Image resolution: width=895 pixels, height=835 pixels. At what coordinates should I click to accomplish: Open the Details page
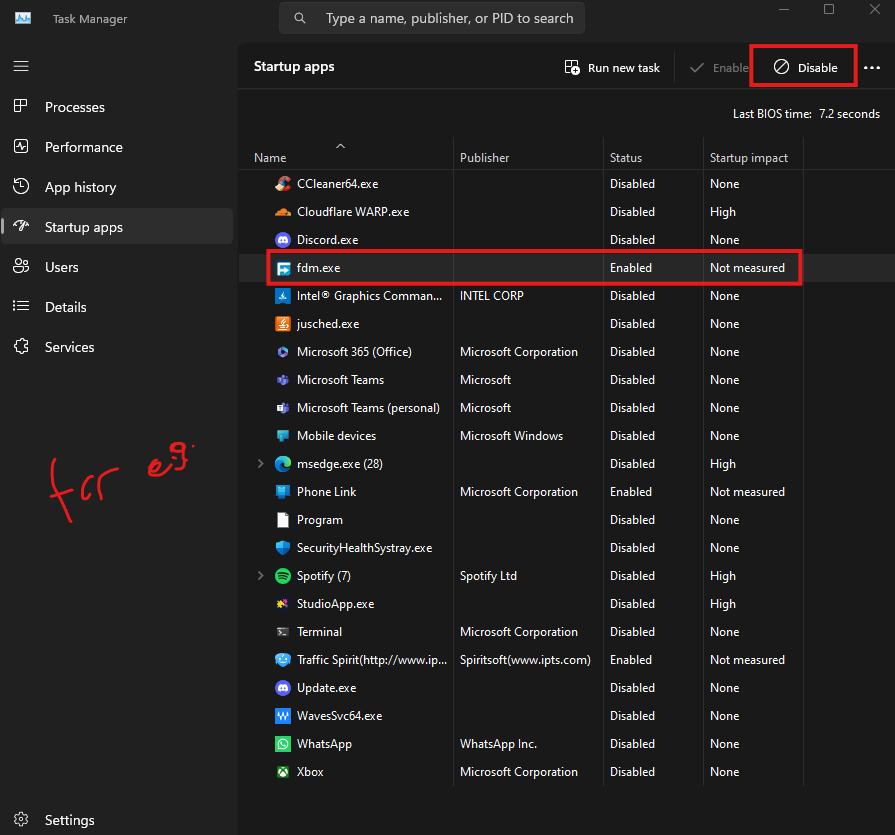click(117, 307)
